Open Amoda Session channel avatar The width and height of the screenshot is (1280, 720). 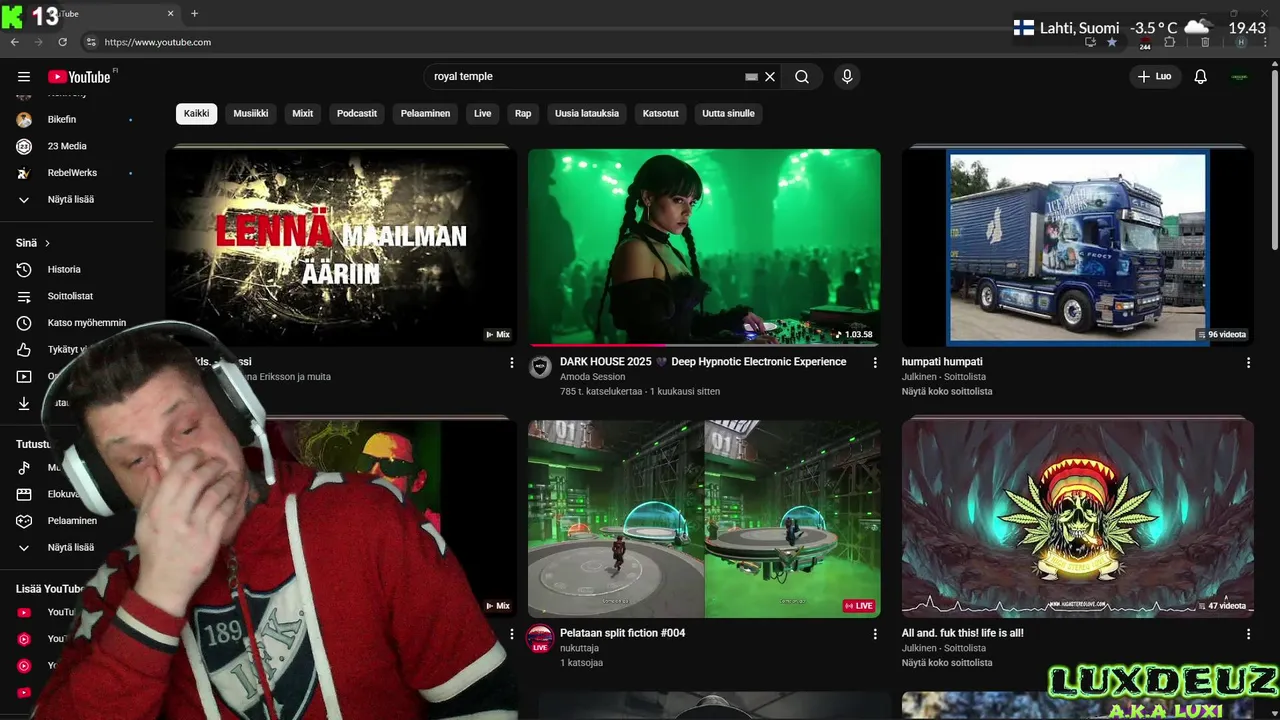(x=540, y=366)
